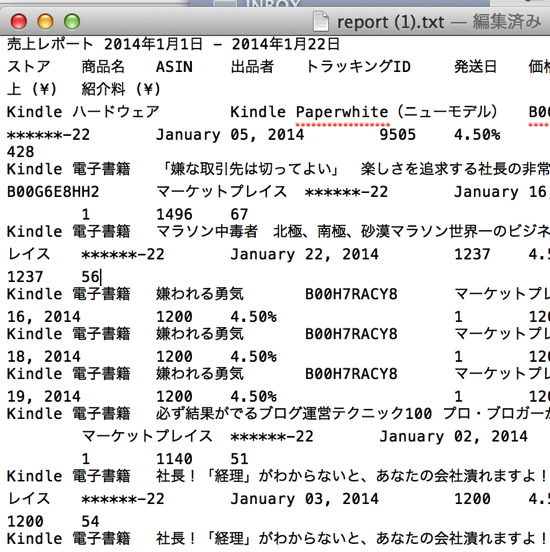This screenshot has width=550, height=552.
Task: Click the '売上レポート' heading text
Action: [x=50, y=44]
